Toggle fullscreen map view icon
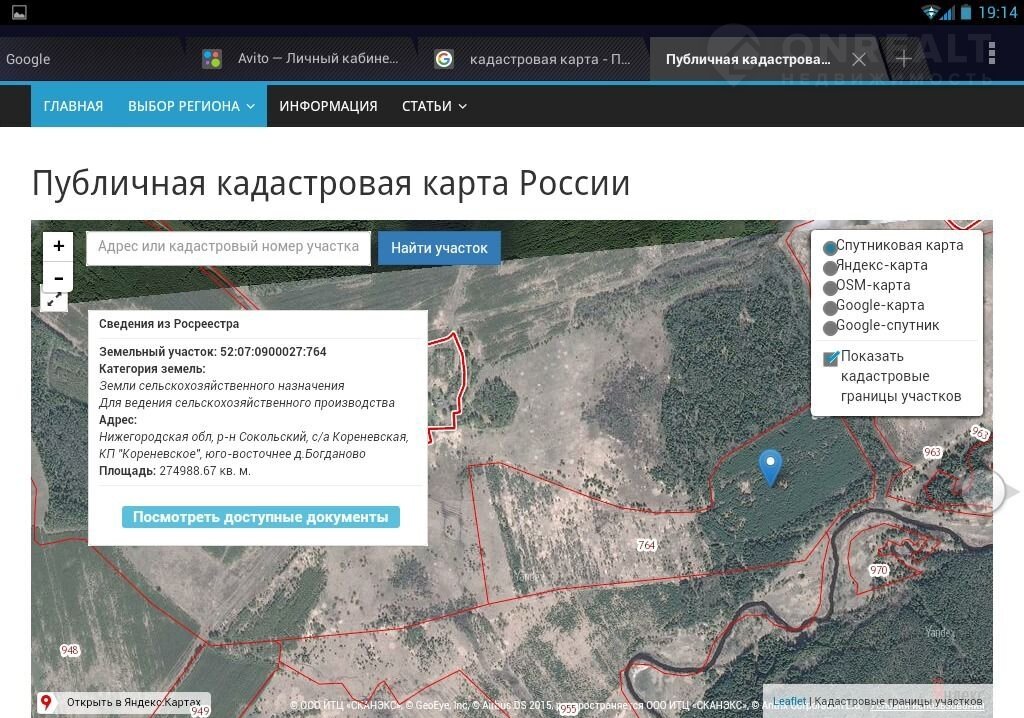The image size is (1024, 718). click(55, 299)
